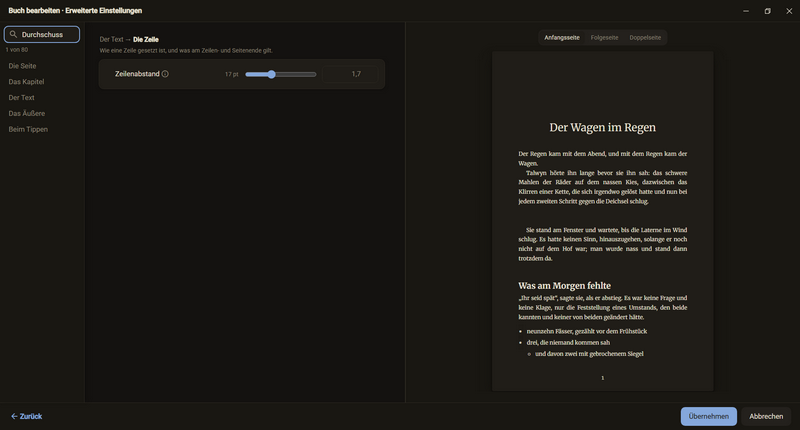Open the Das Kapitel category
The image size is (800, 430).
[27, 82]
